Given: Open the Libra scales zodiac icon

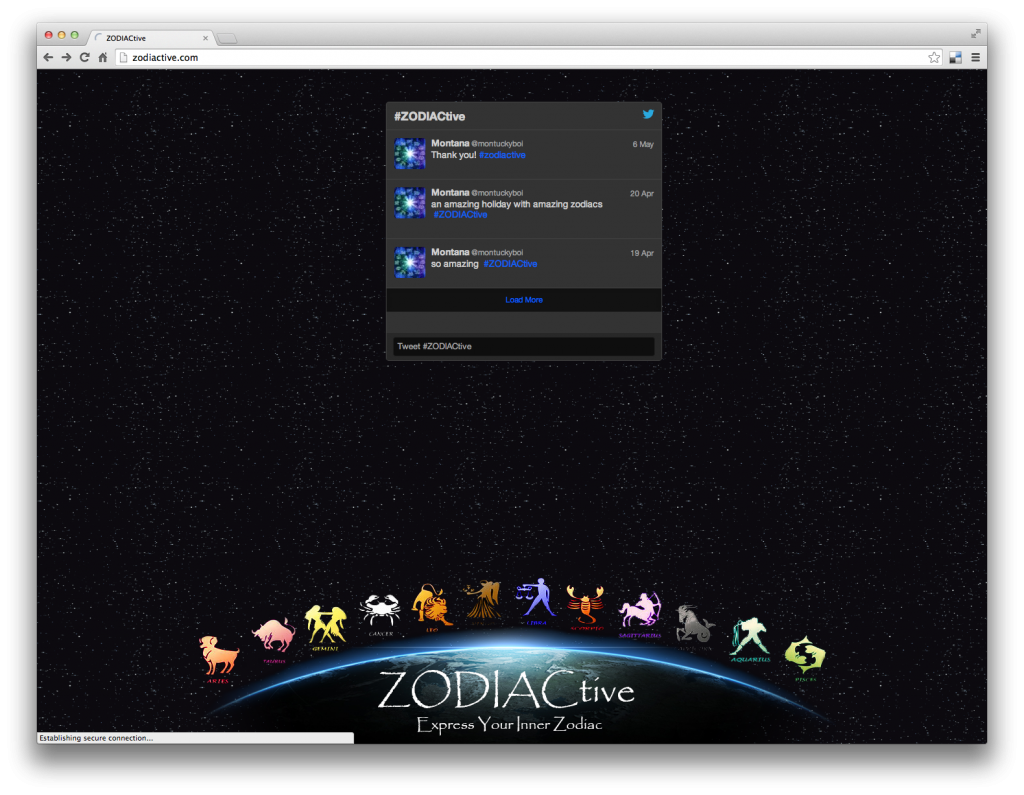Looking at the screenshot, I should (x=536, y=597).
